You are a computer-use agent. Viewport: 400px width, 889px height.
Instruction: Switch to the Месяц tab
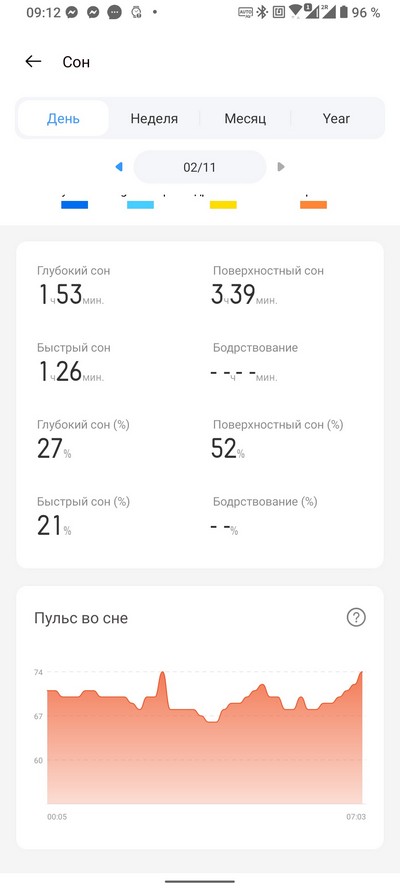click(245, 118)
